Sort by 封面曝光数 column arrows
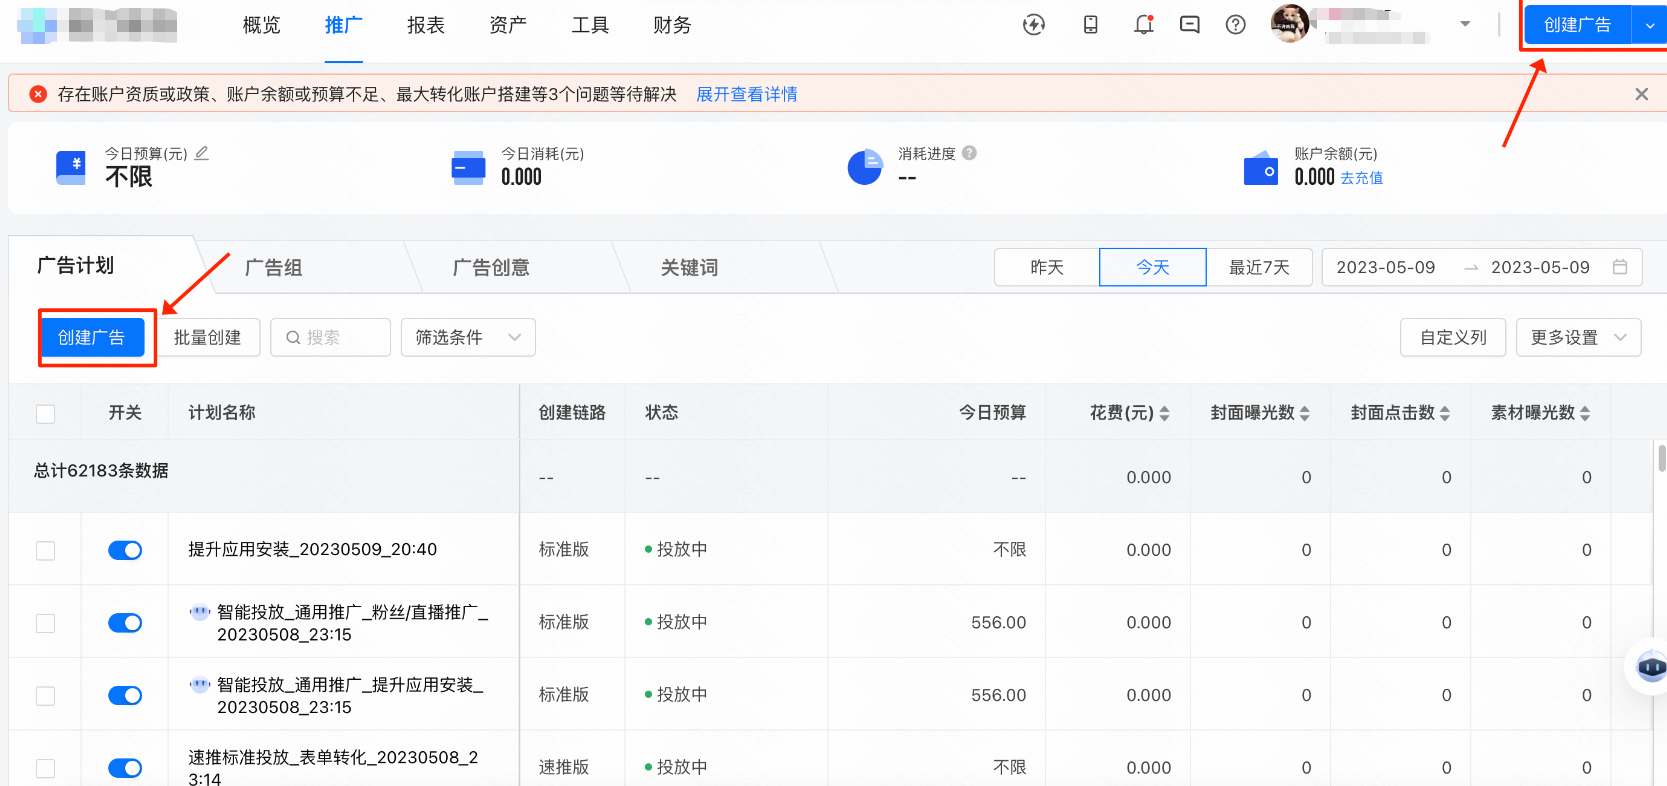 point(1305,413)
